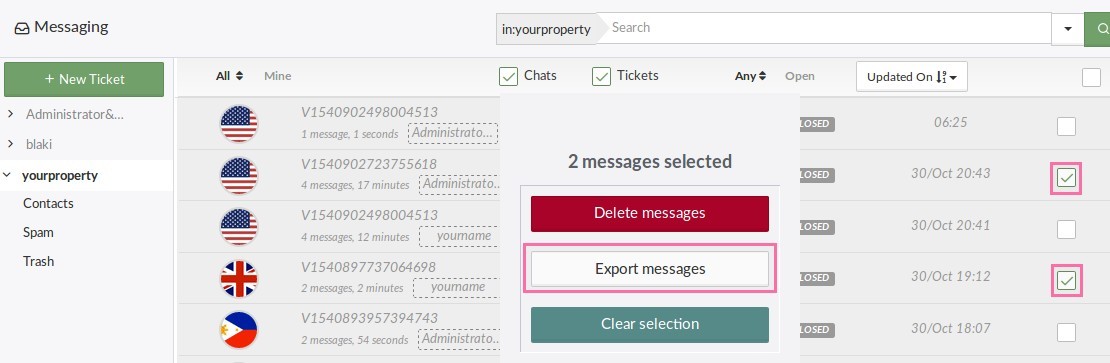Open the Any status dropdown
This screenshot has width=1110, height=363.
750,76
